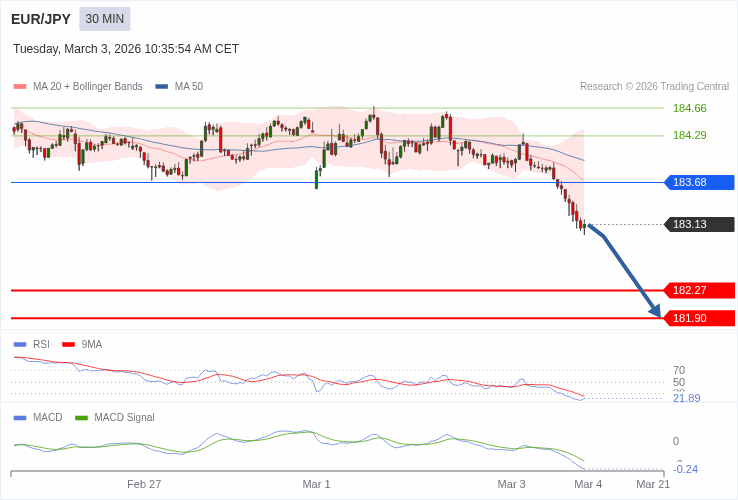This screenshot has width=738, height=500.
Task: Click the RSI 50 axis label
Action: [x=679, y=382]
